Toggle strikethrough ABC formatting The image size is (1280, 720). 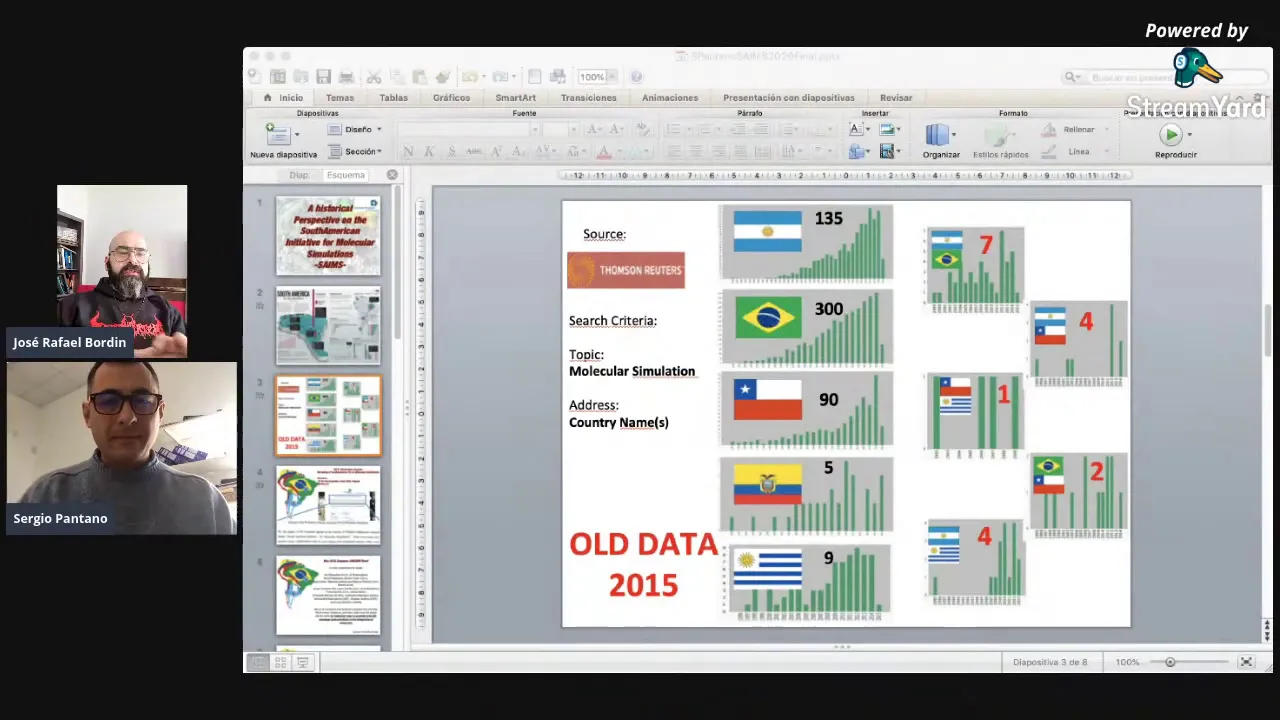pos(474,152)
